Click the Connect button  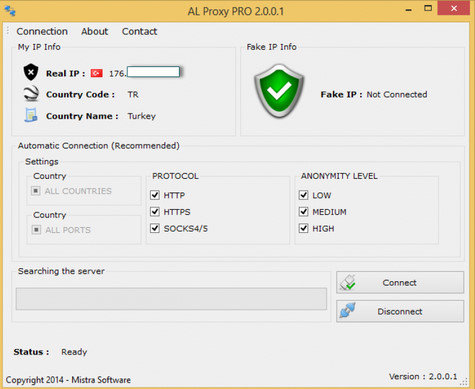[x=400, y=283]
